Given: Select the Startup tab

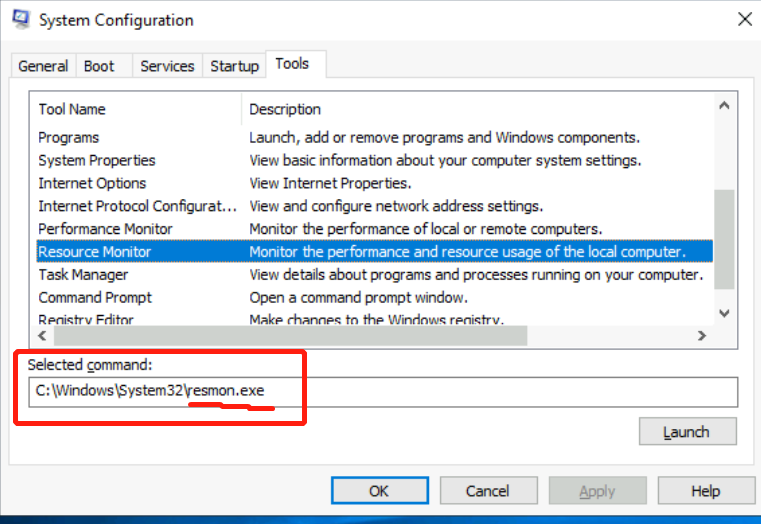Looking at the screenshot, I should (x=234, y=66).
